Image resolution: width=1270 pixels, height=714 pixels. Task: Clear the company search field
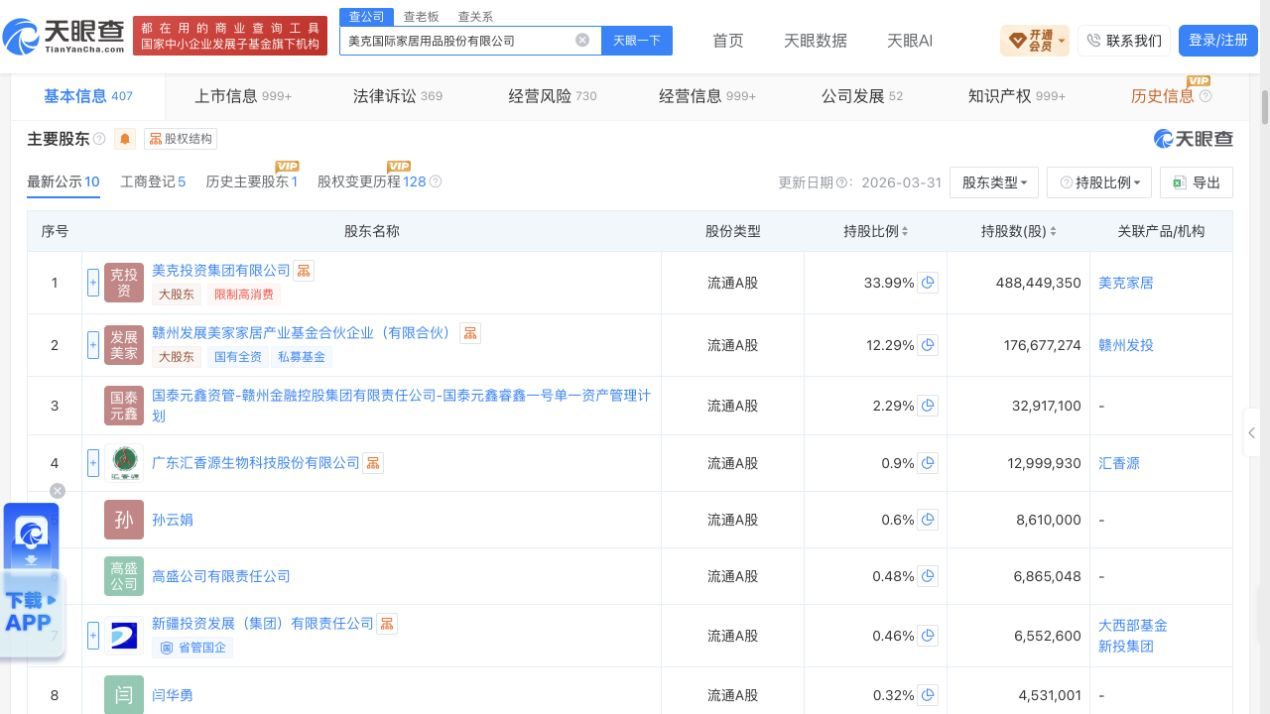(582, 40)
